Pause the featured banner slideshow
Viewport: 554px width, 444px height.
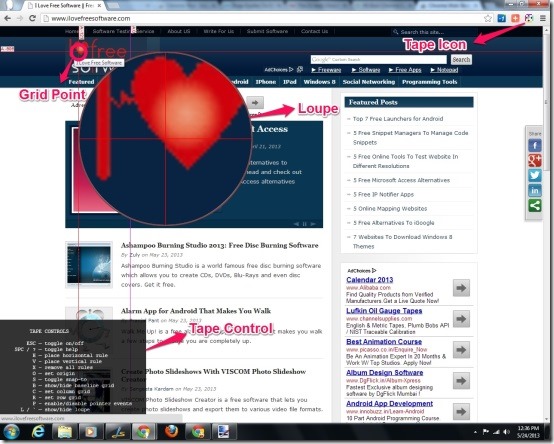point(305,224)
